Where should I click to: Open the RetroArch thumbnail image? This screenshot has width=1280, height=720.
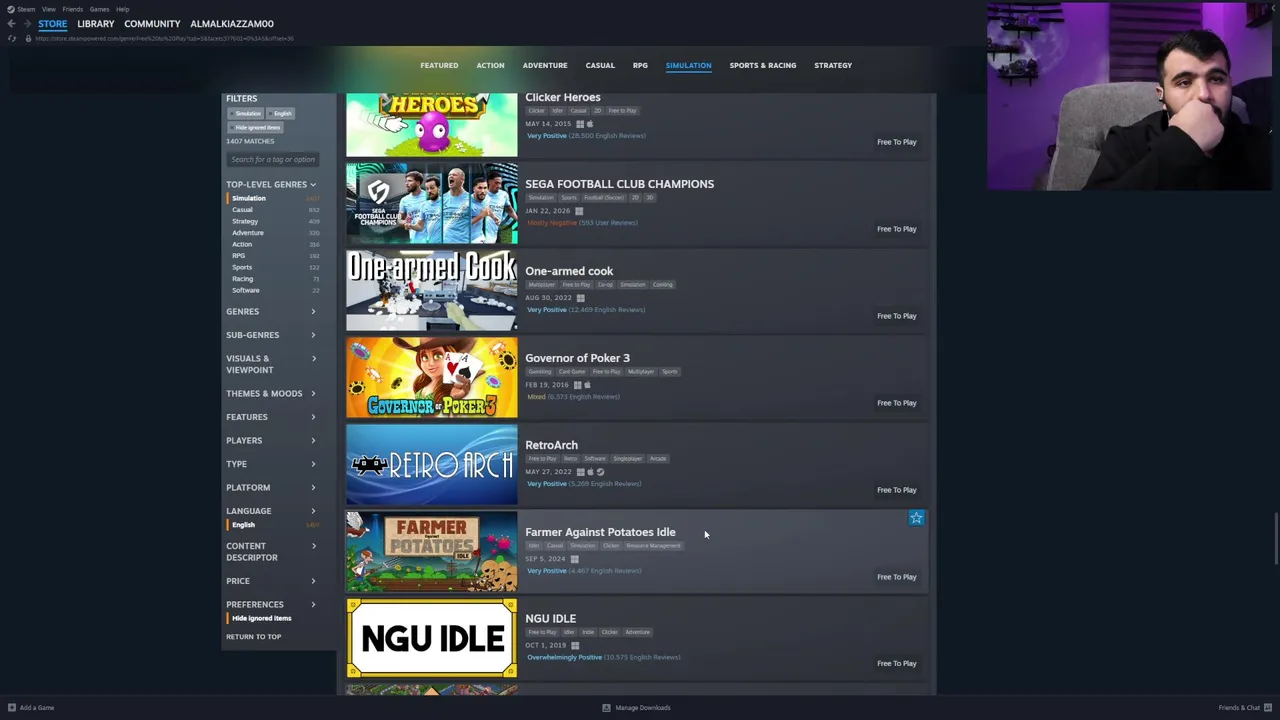(x=432, y=465)
